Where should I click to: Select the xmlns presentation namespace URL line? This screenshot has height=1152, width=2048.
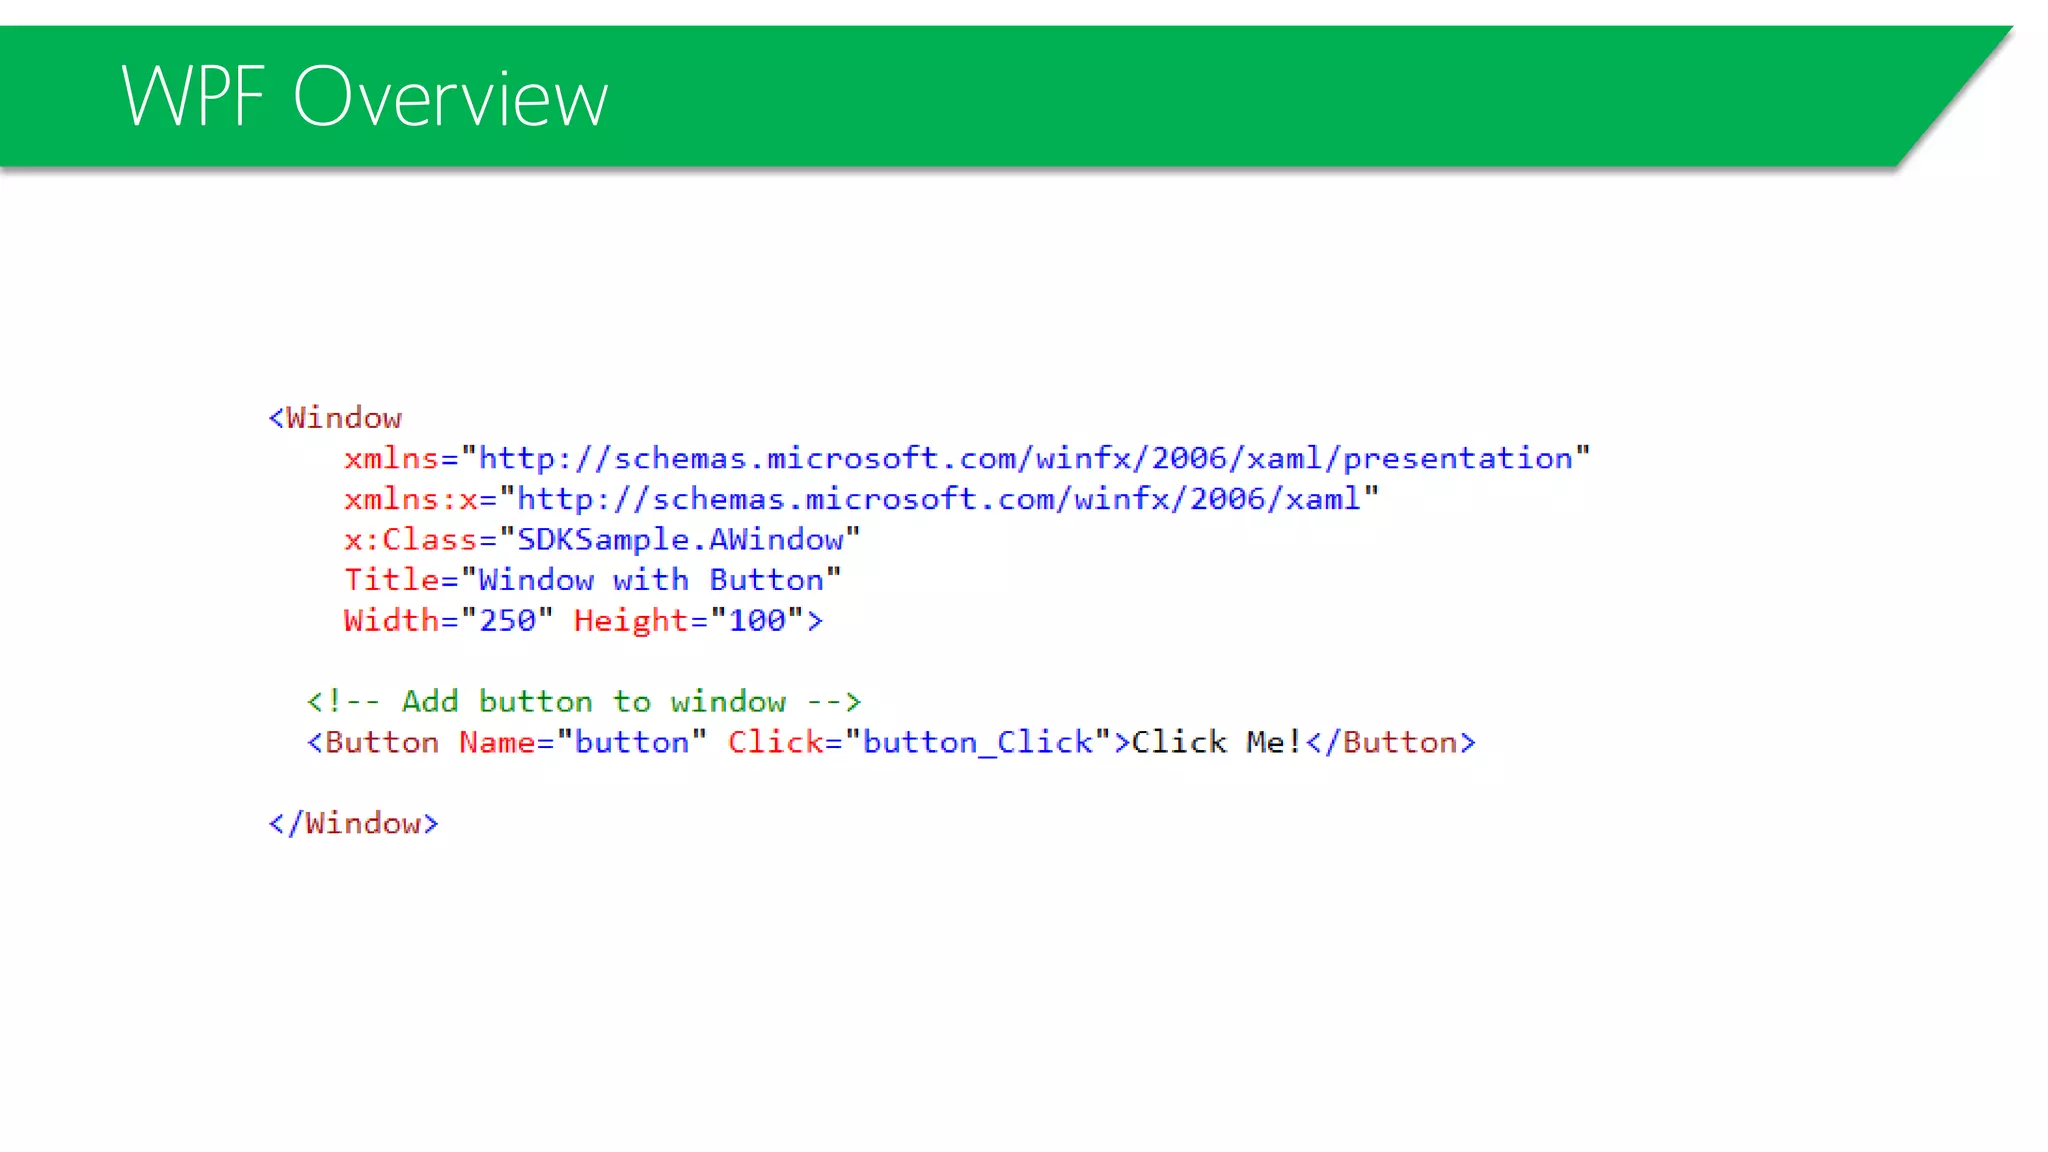(x=967, y=458)
